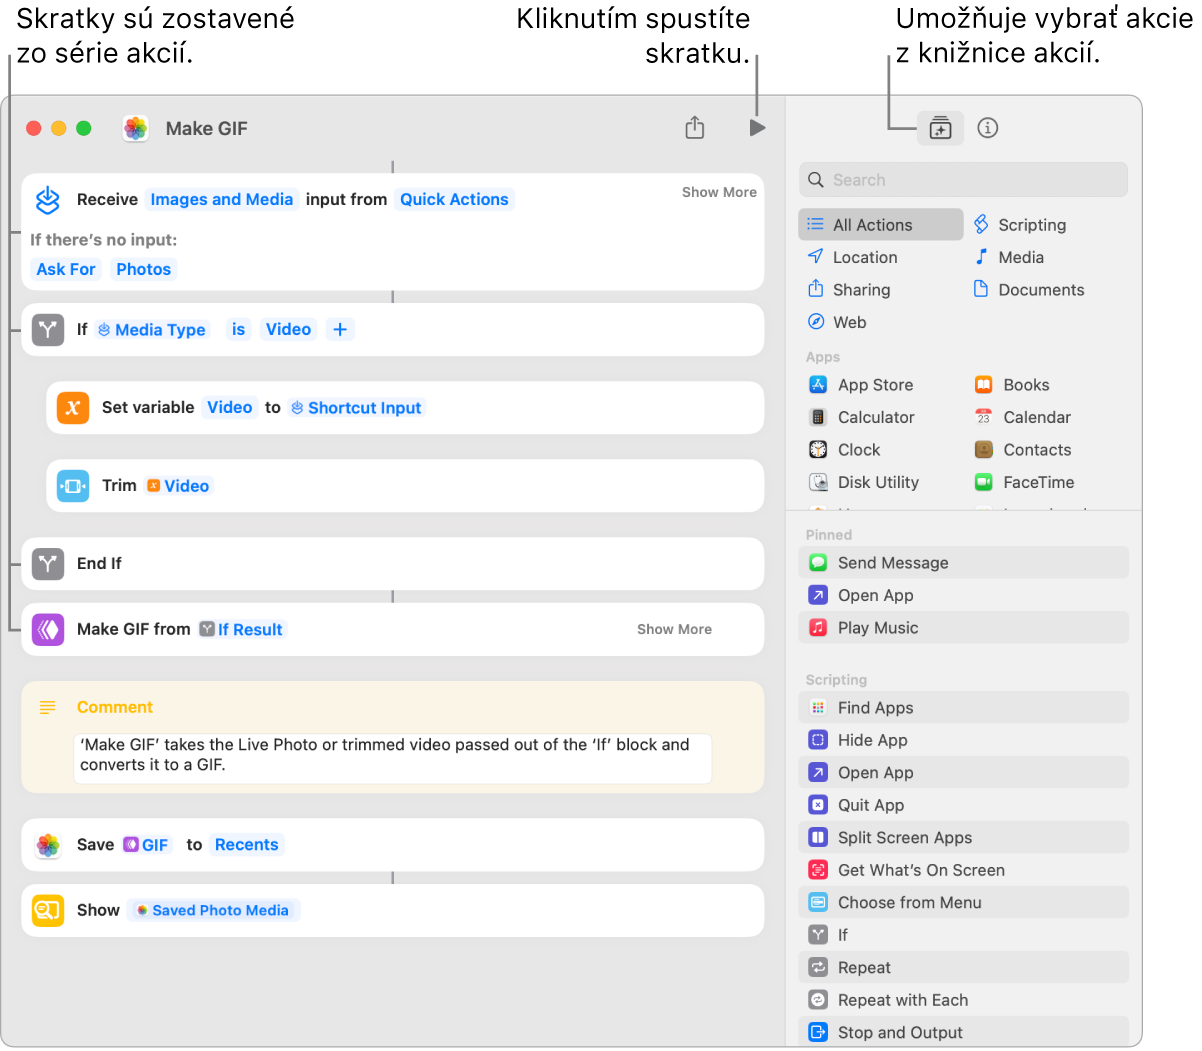Open Disk Utility app actions
The height and width of the screenshot is (1051, 1202).
tap(864, 482)
